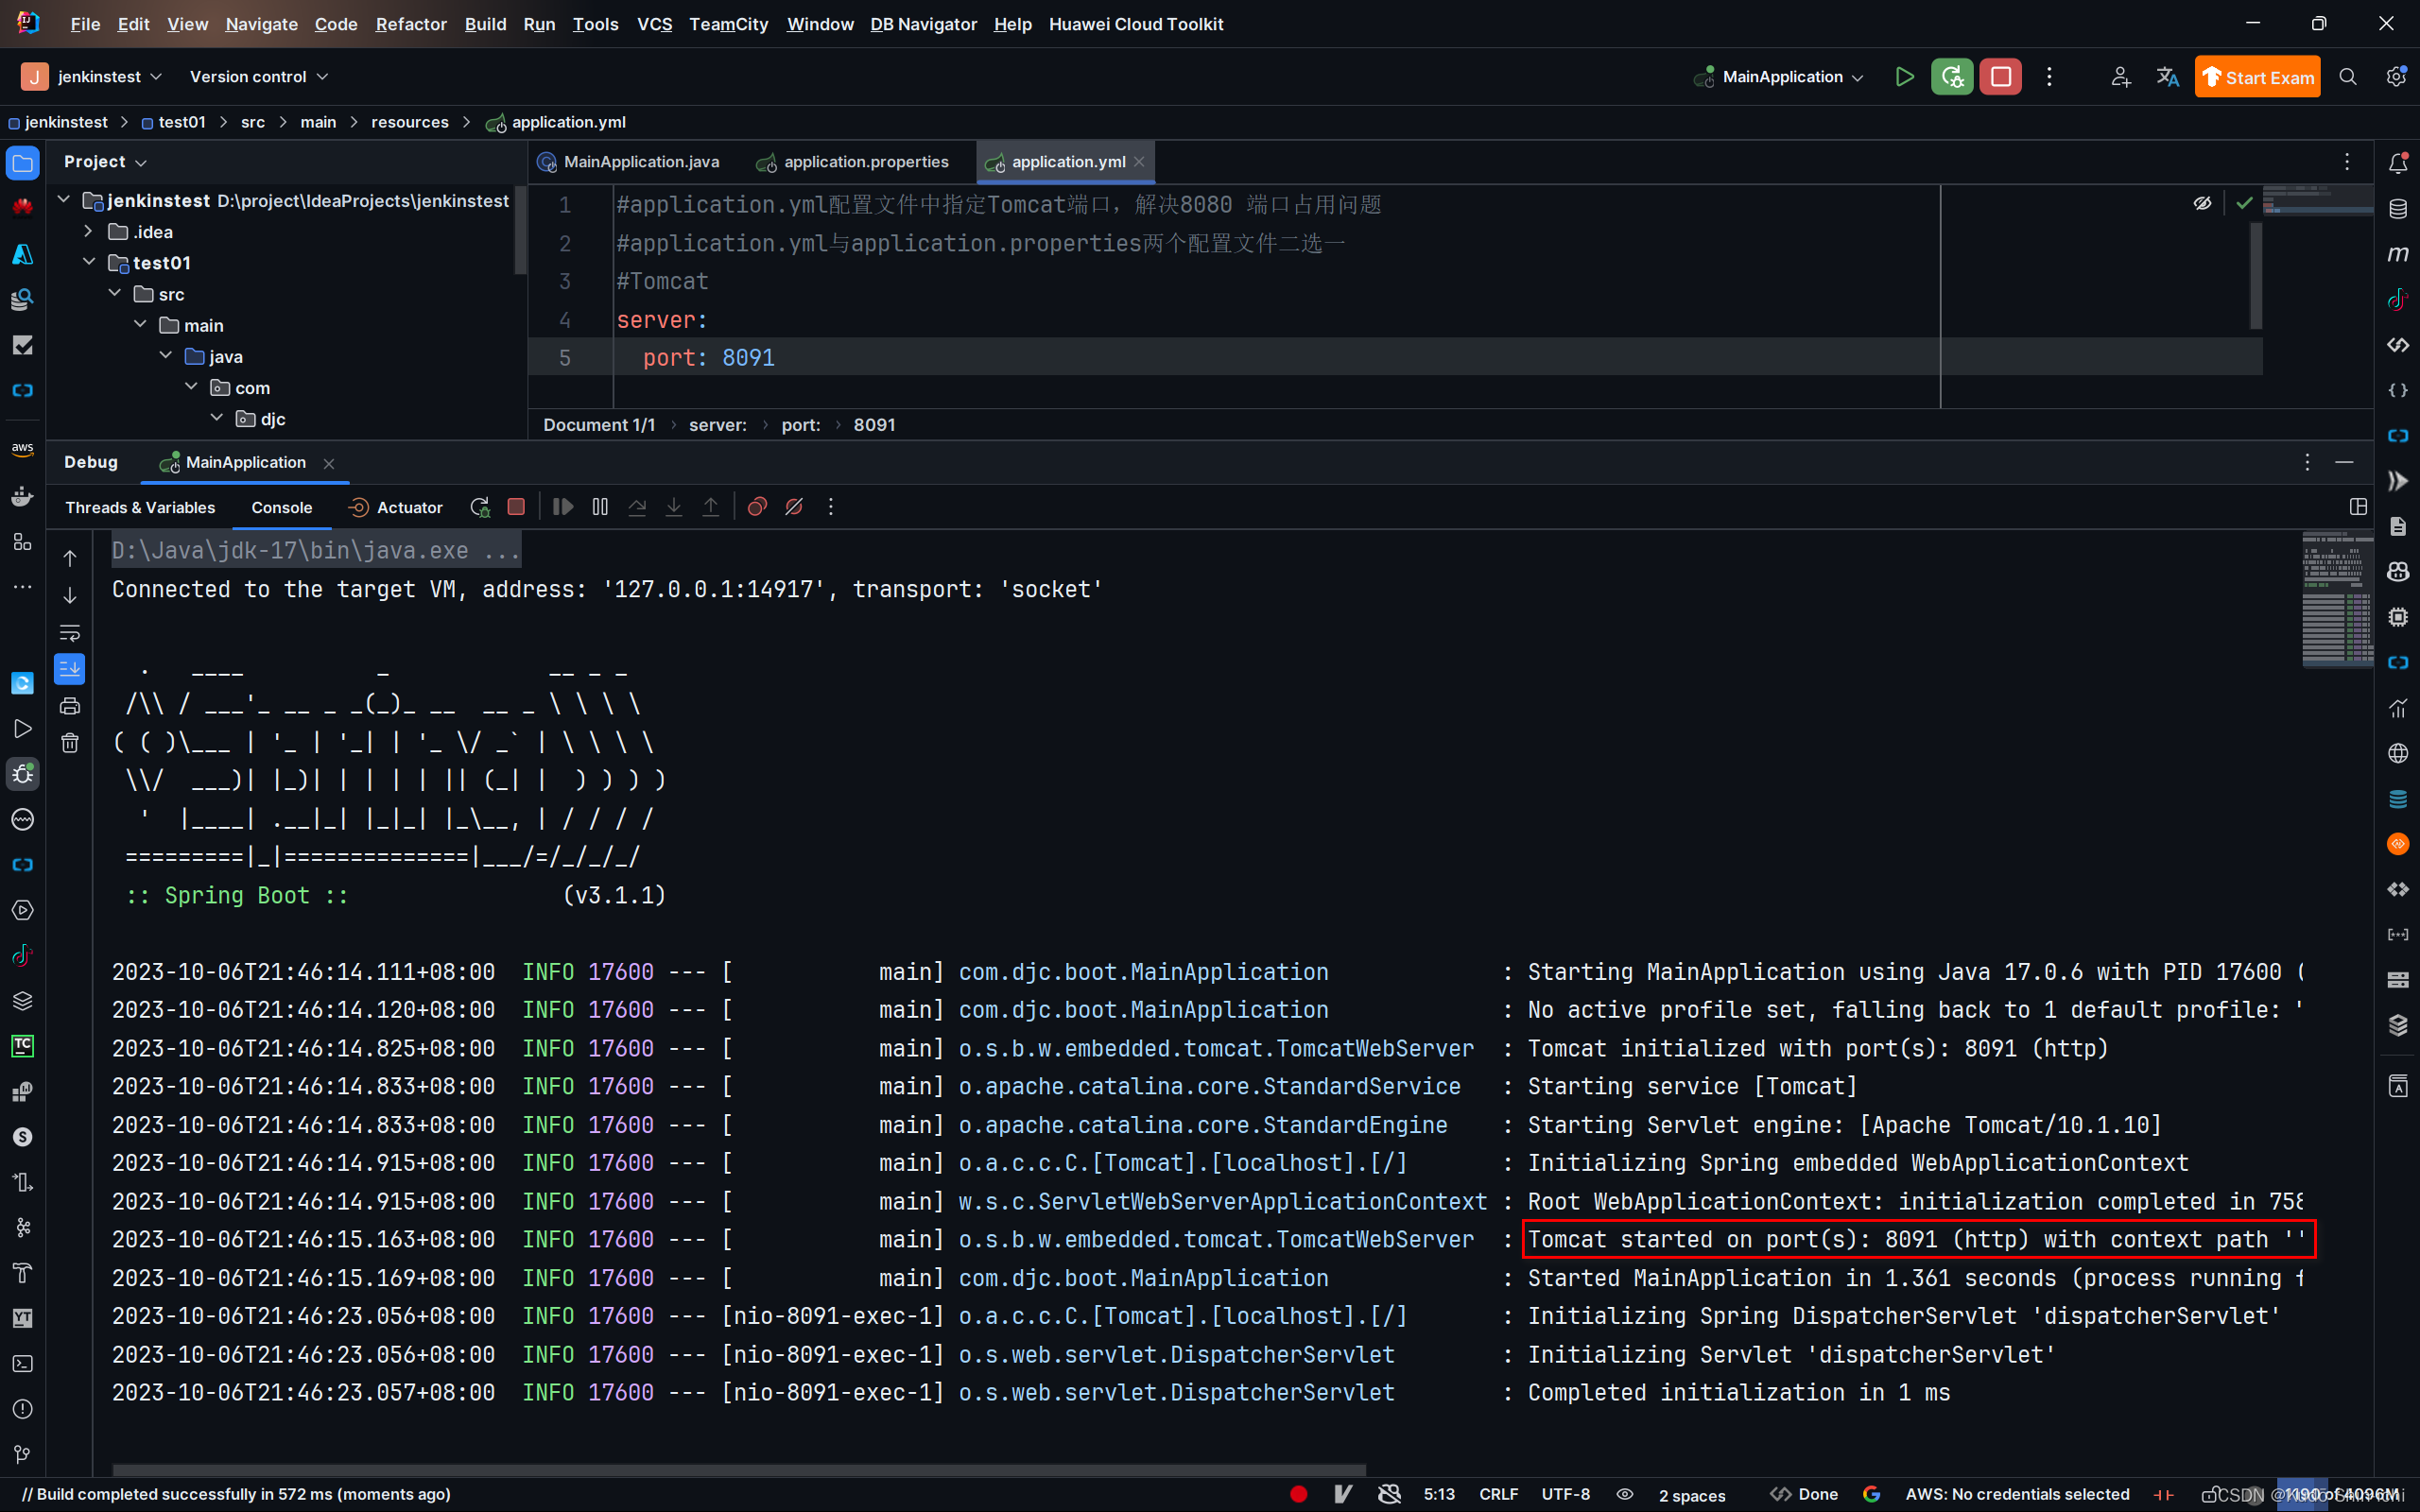
Task: Toggle reader mode eye icon in editor
Action: (2202, 204)
